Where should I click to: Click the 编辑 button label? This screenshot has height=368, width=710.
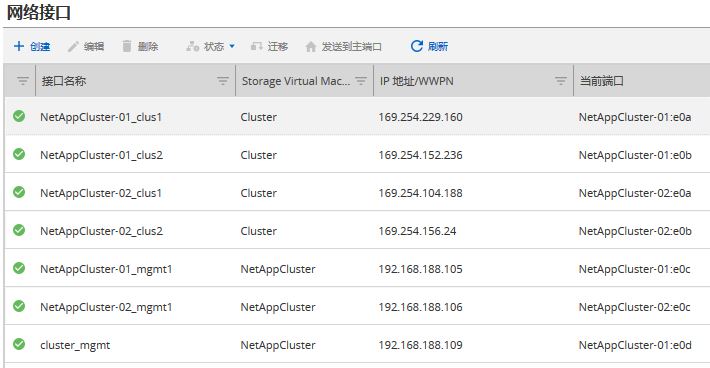[94, 47]
